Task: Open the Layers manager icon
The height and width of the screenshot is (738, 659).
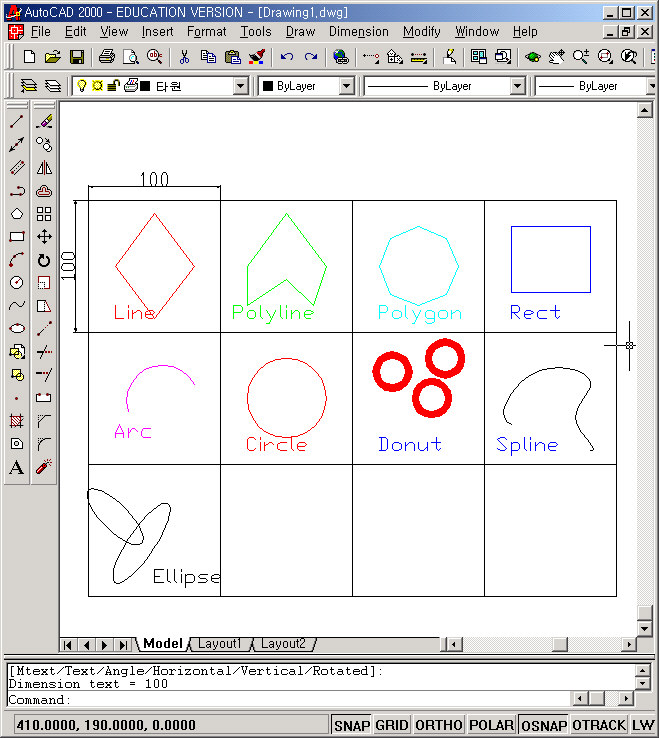Action: [x=53, y=86]
